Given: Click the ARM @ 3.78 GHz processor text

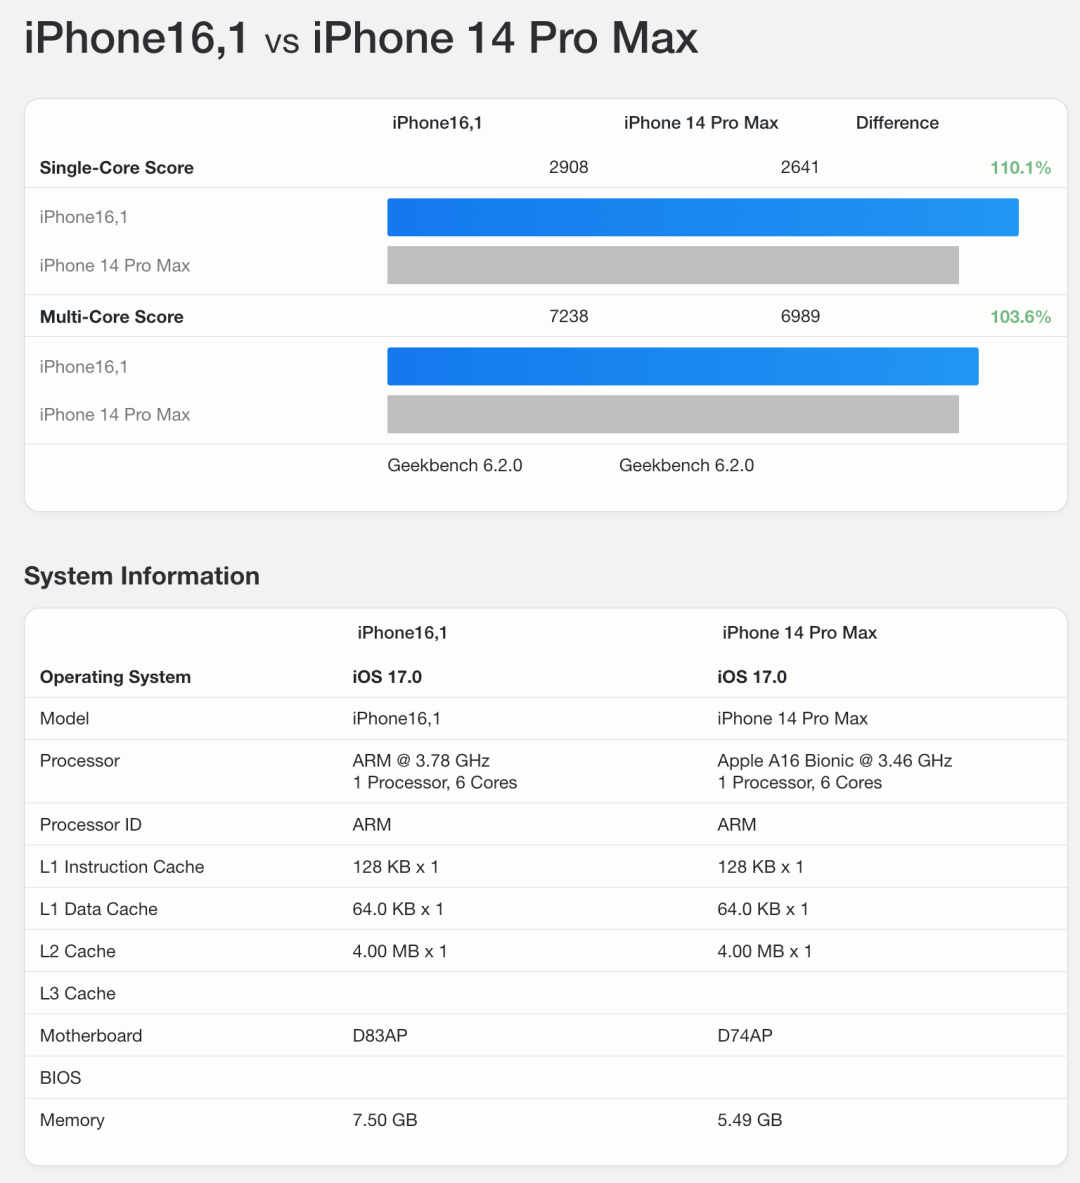Looking at the screenshot, I should coord(421,761).
